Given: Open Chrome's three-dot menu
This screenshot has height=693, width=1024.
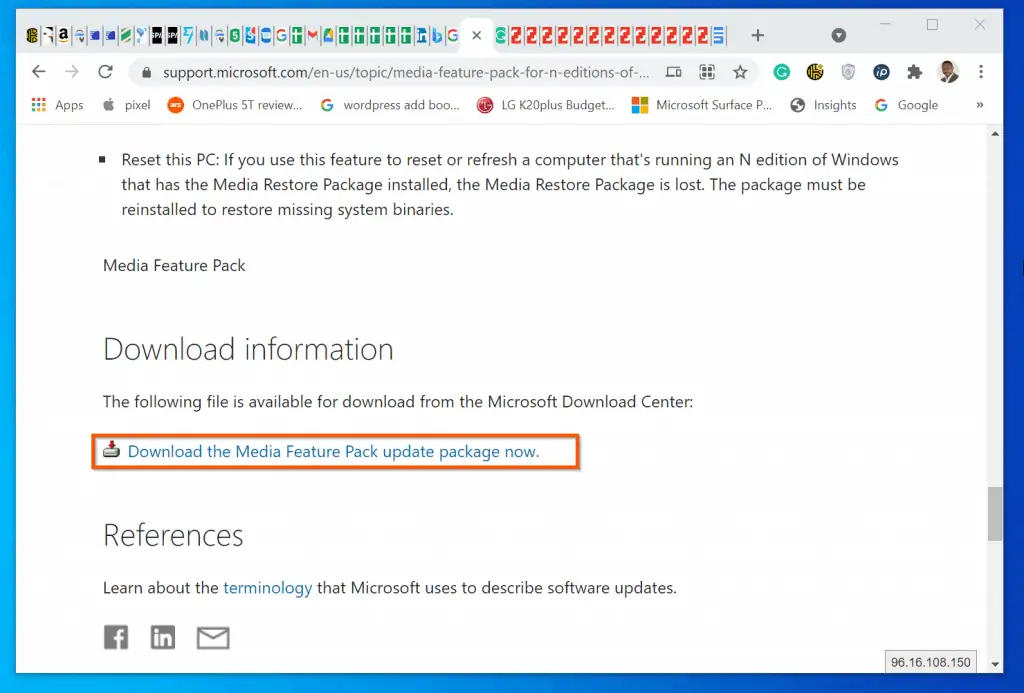Looking at the screenshot, I should [981, 72].
